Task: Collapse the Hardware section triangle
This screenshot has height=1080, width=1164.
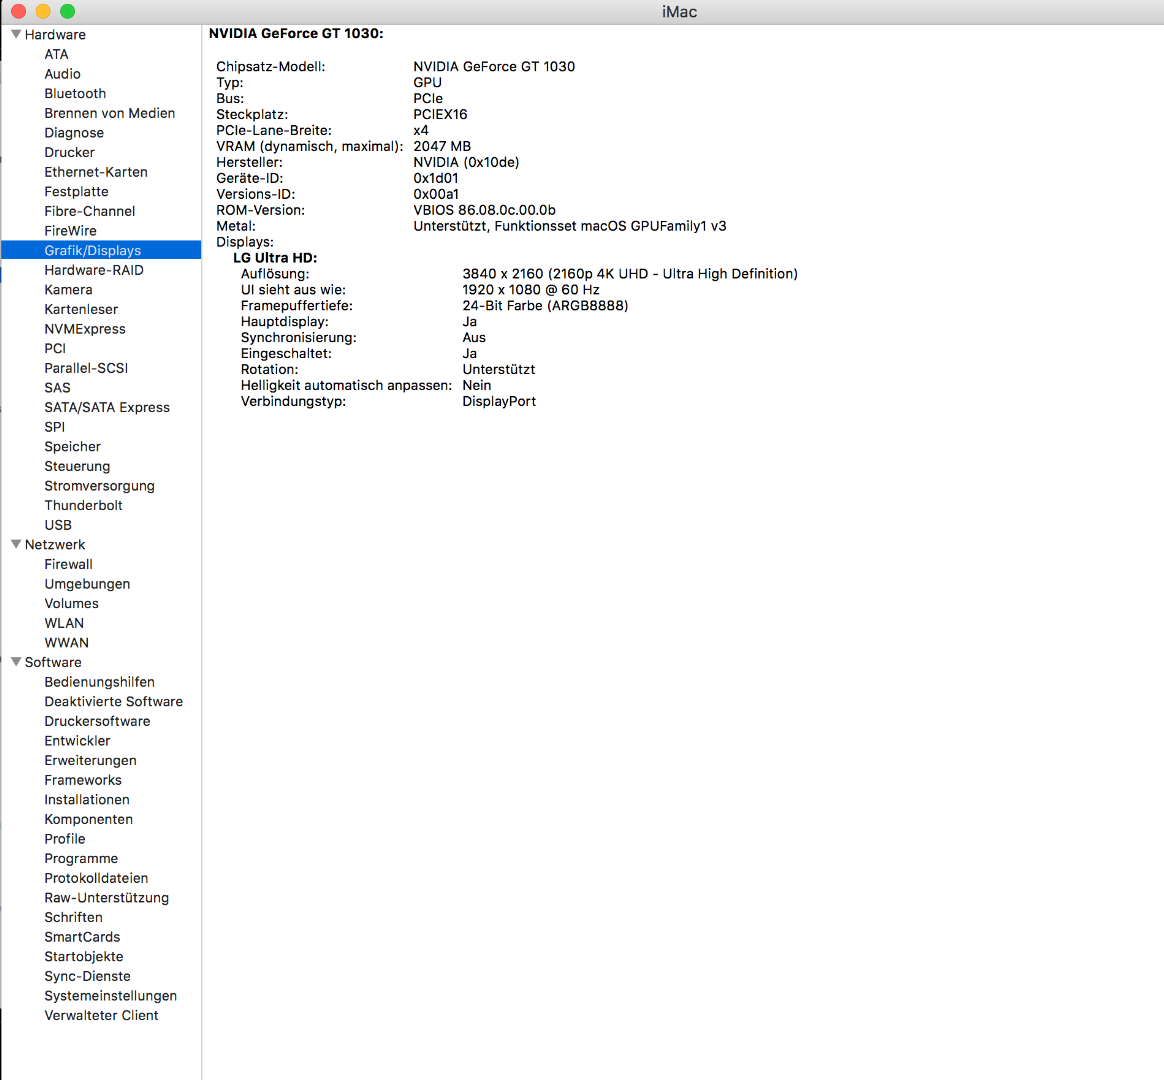Action: [16, 34]
